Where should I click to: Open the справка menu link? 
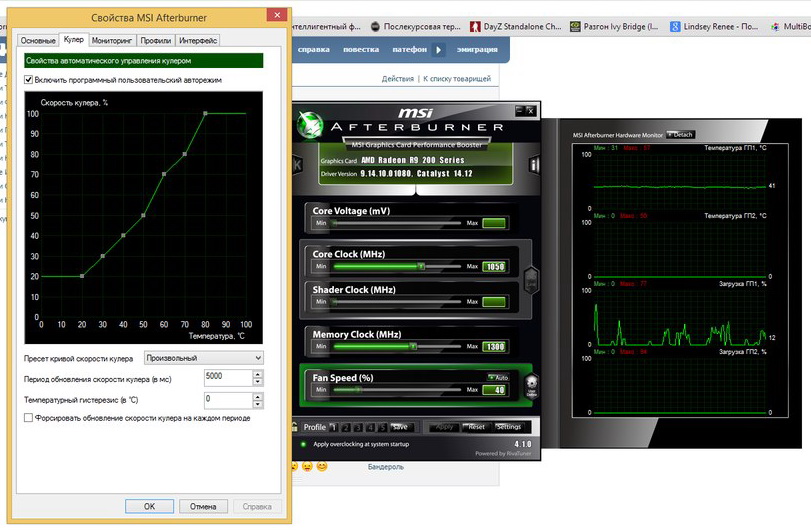tap(313, 50)
